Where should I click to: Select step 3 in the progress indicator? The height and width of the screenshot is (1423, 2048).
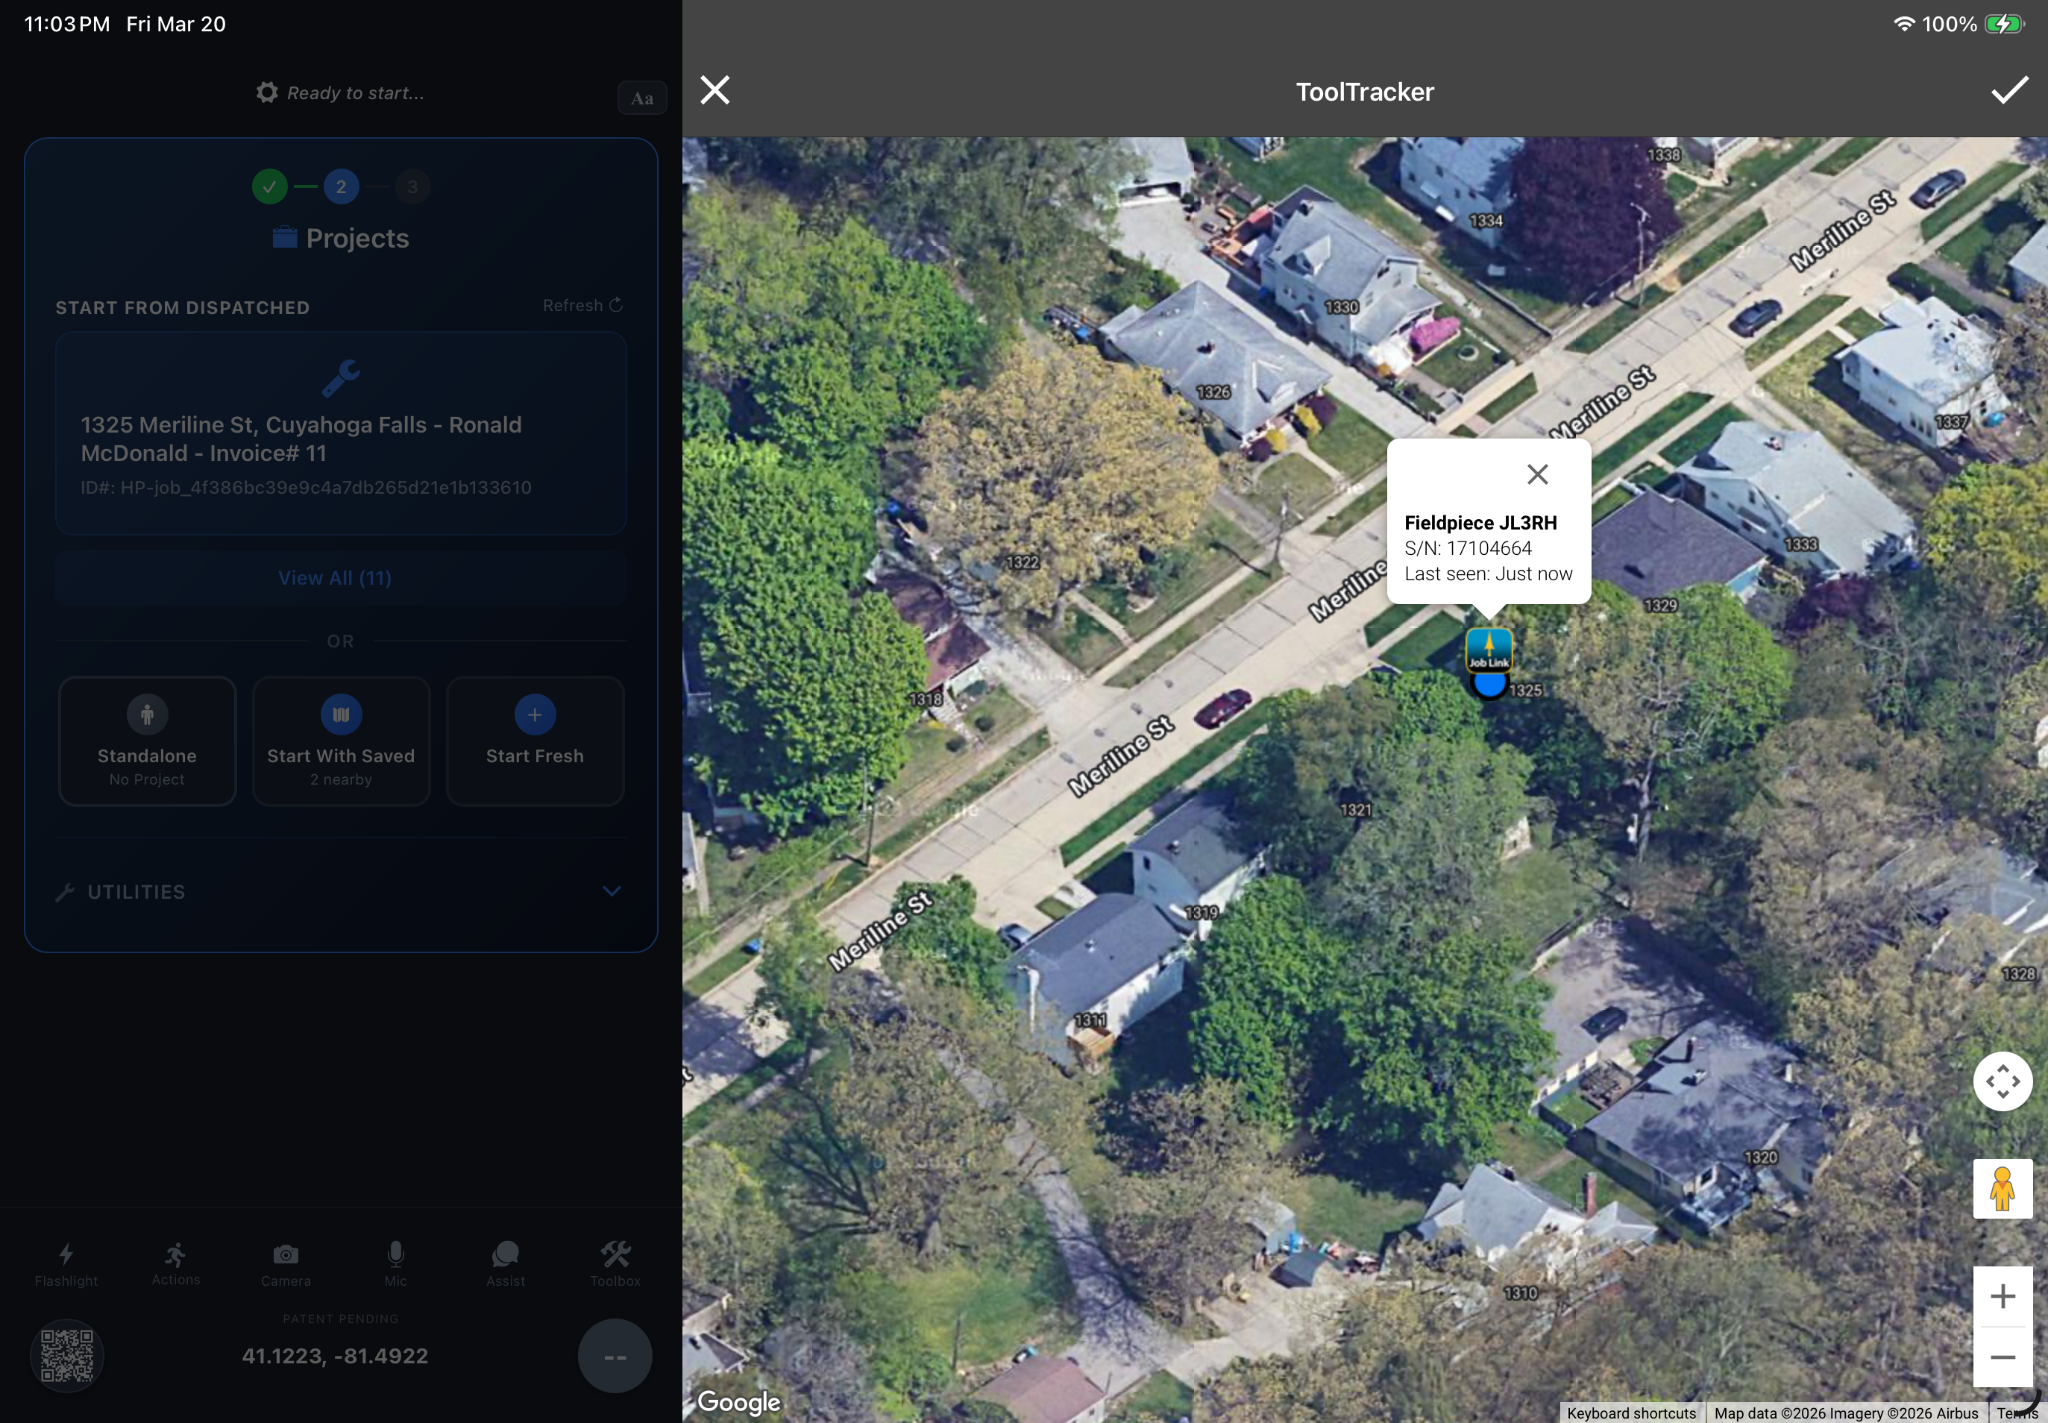tap(413, 186)
